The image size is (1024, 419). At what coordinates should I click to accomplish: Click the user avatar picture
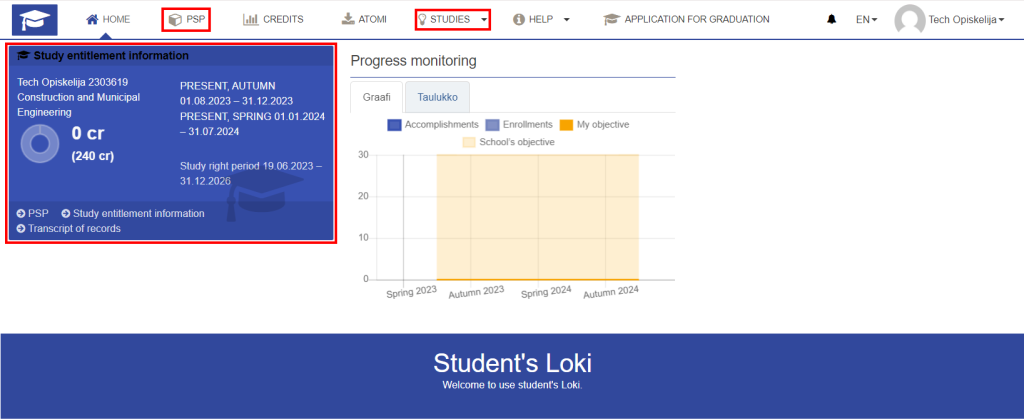(x=910, y=20)
